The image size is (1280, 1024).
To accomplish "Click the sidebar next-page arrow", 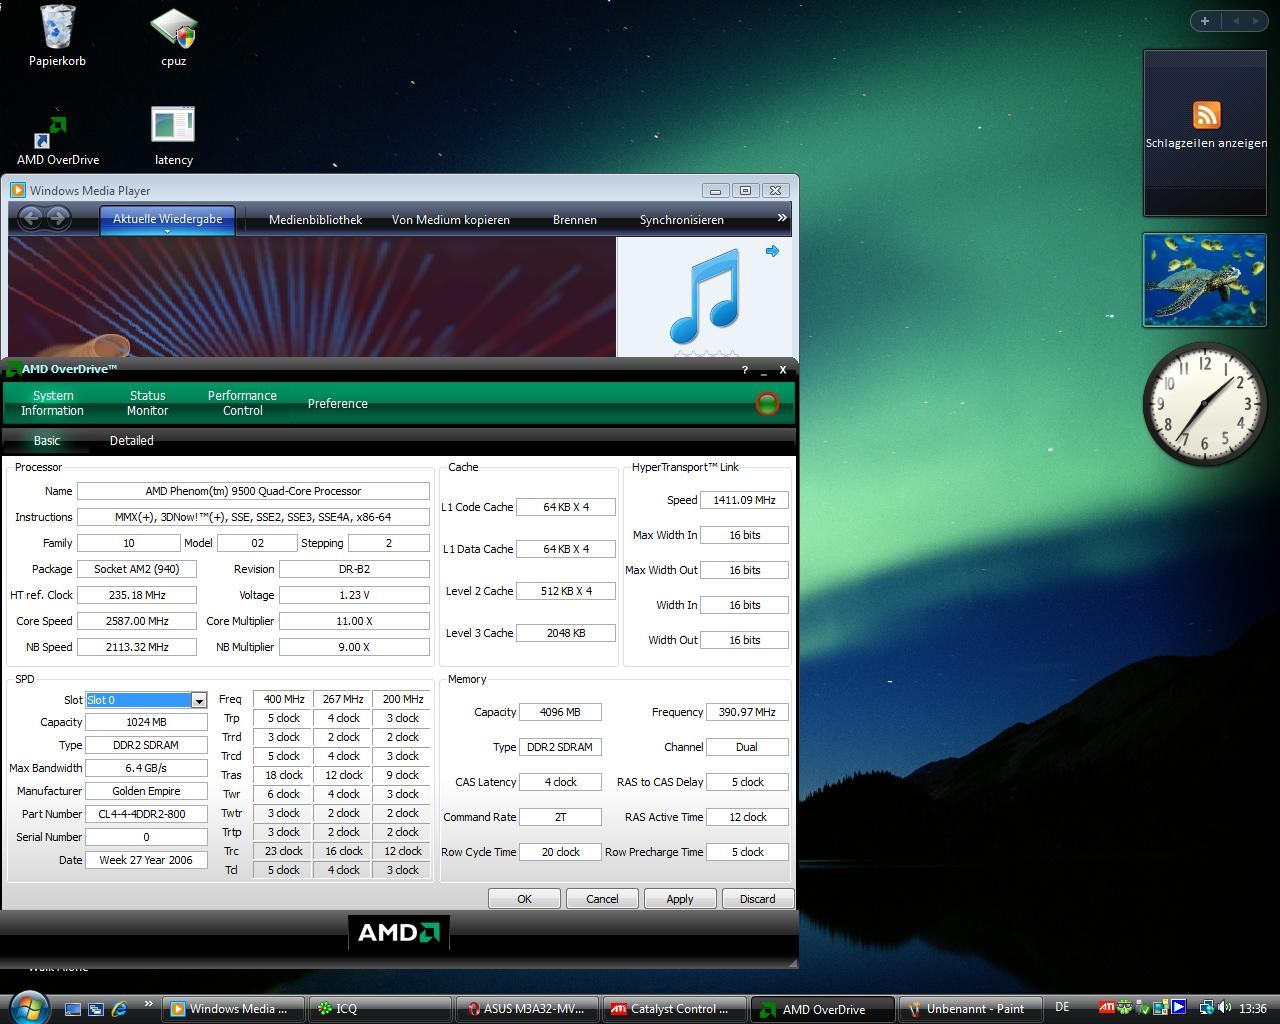I will tap(1256, 20).
